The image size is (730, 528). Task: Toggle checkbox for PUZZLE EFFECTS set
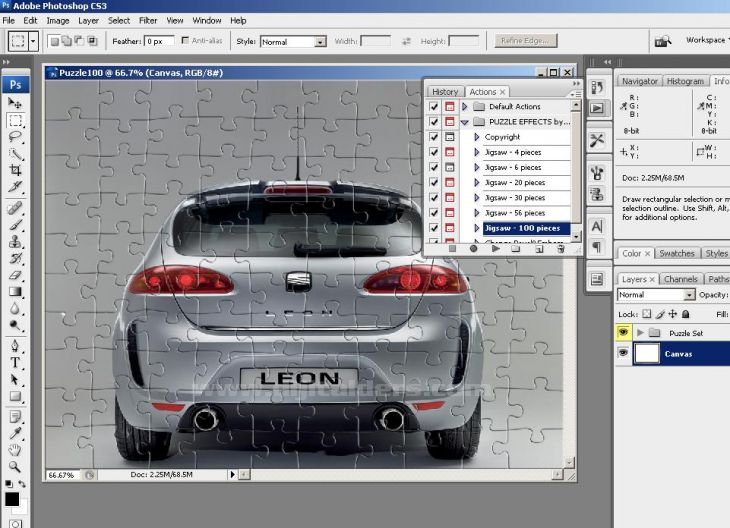click(434, 122)
